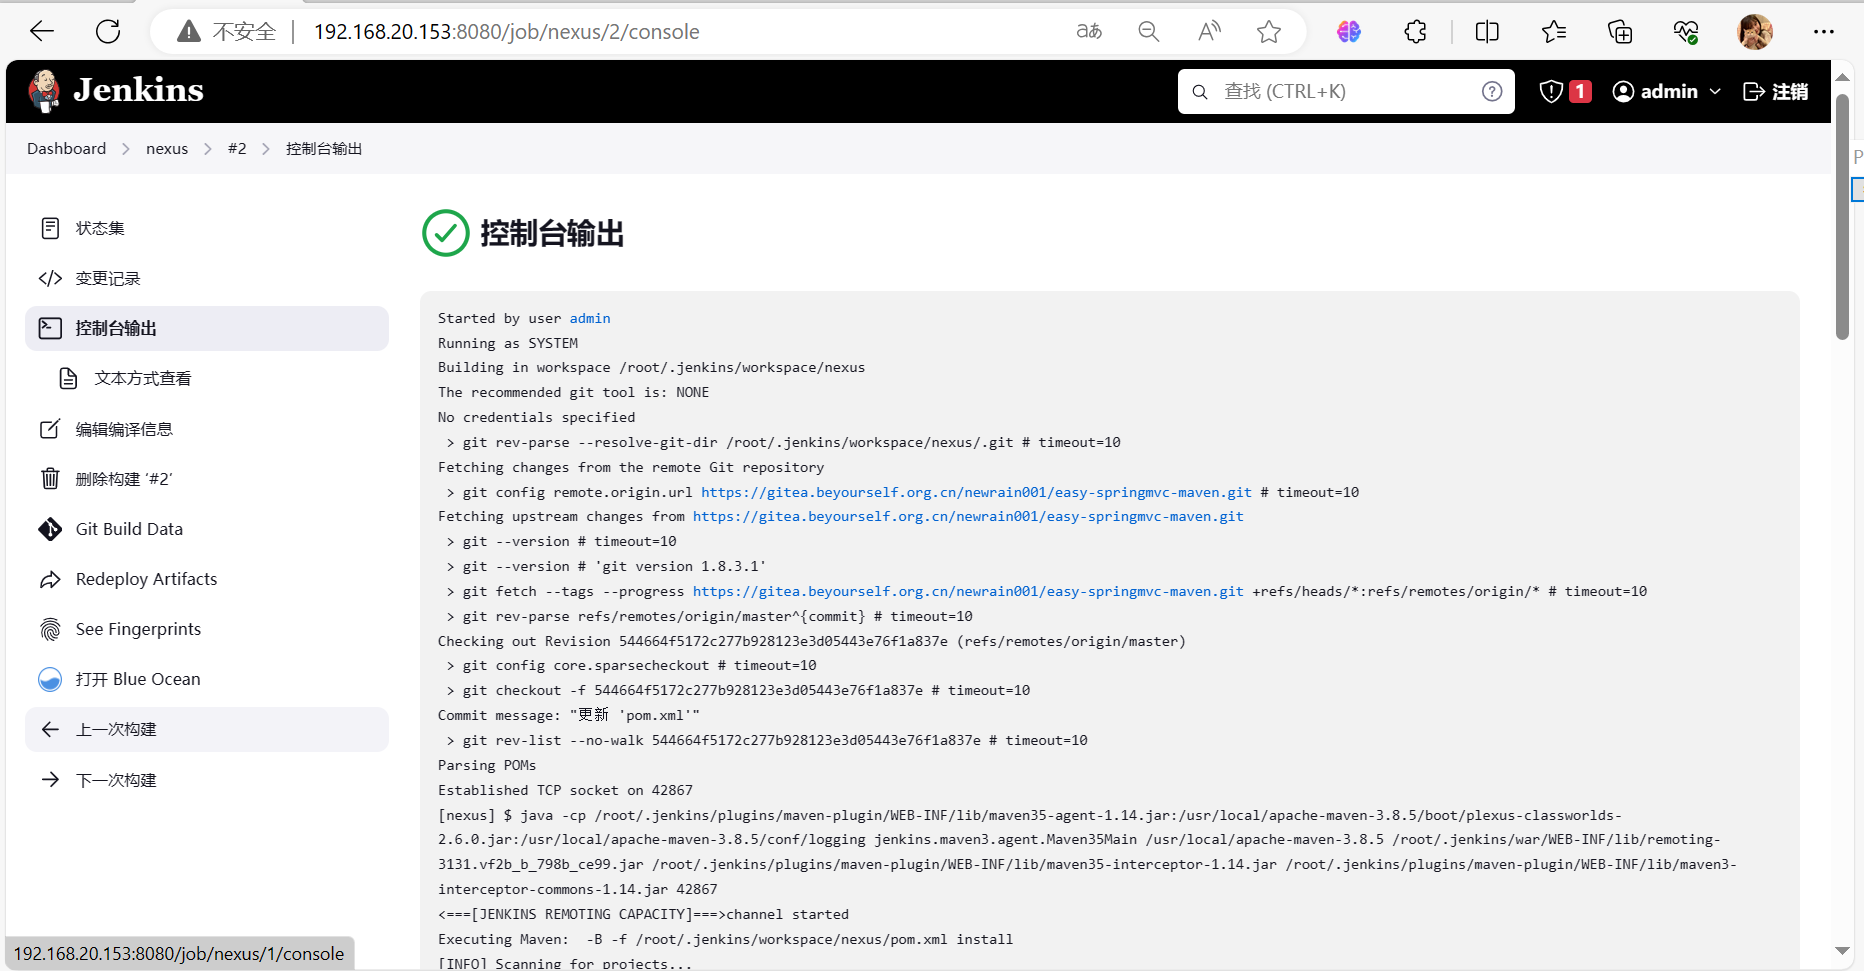Go to 上一次构建 previous build
Viewport: 1864px width, 971px height.
point(207,729)
